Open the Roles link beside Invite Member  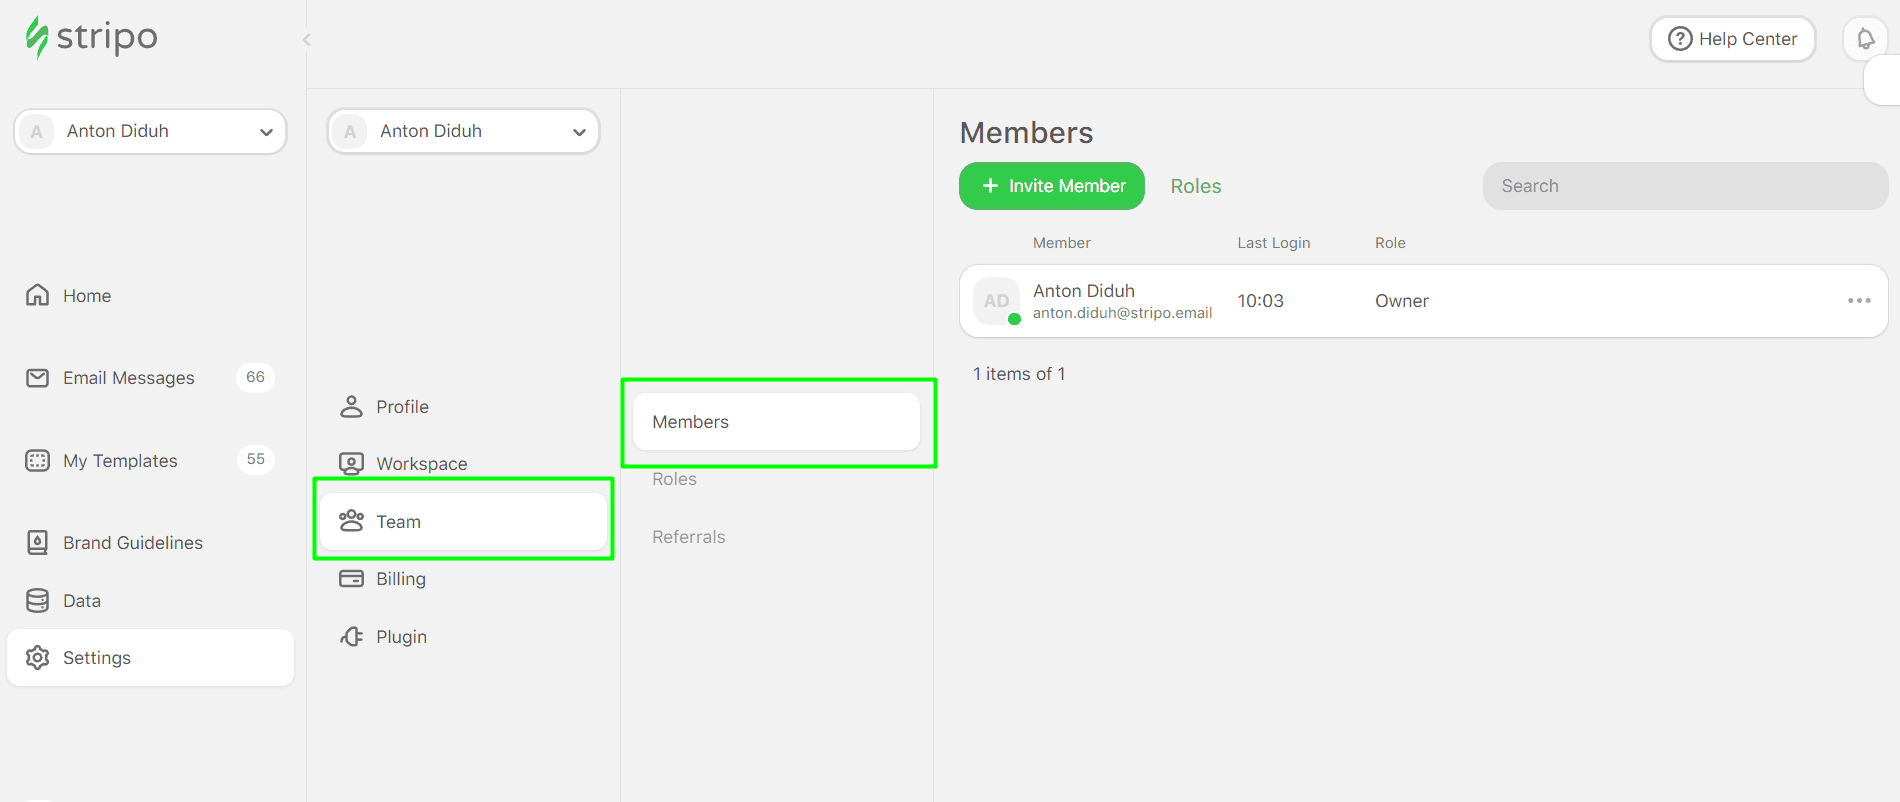coord(1195,187)
